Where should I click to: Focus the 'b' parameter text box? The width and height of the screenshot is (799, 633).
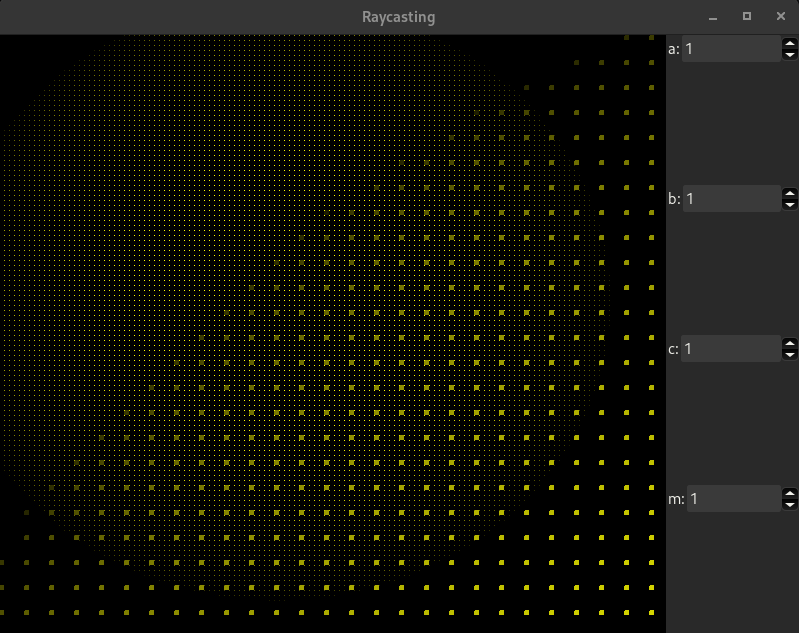[731, 199]
